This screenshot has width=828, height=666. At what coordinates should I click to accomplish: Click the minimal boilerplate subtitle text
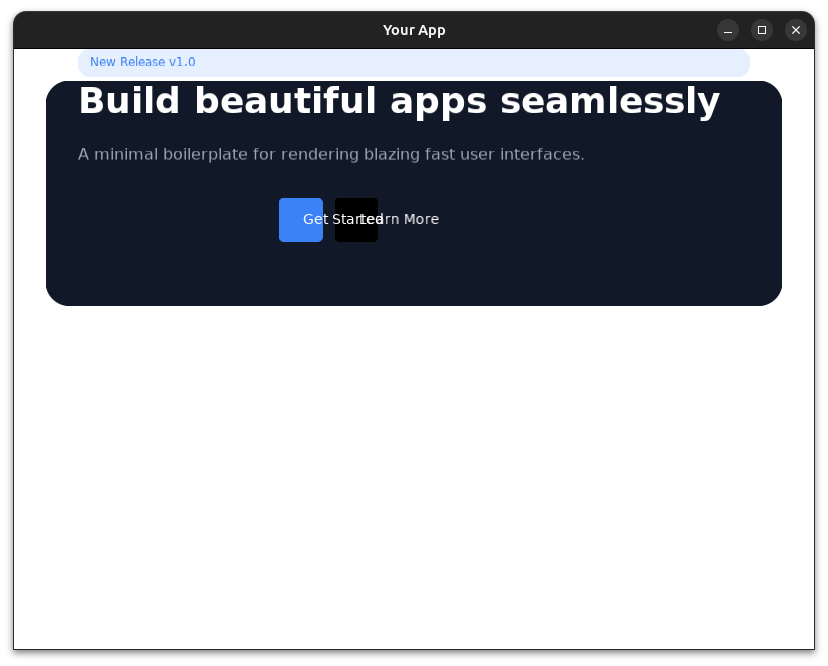tap(331, 154)
